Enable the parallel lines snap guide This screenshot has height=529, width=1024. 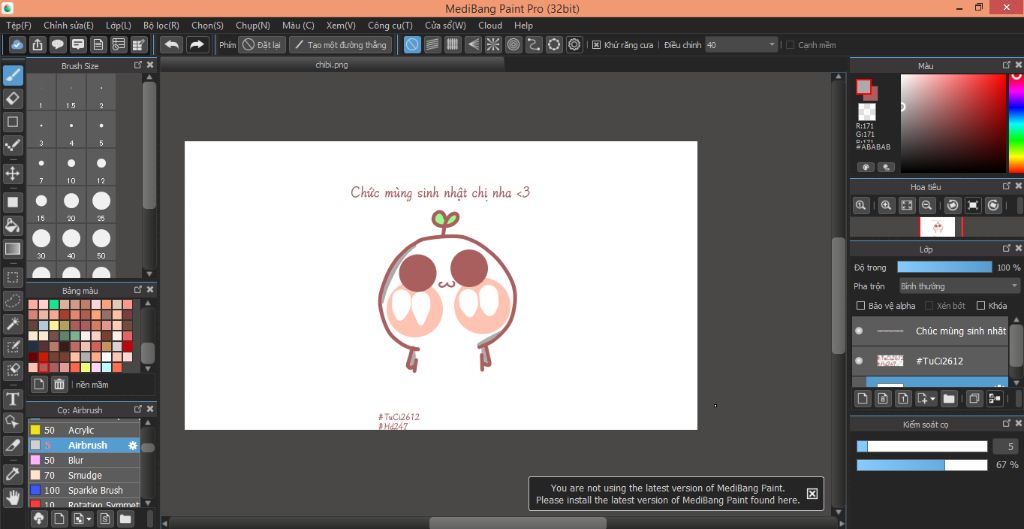(x=432, y=44)
